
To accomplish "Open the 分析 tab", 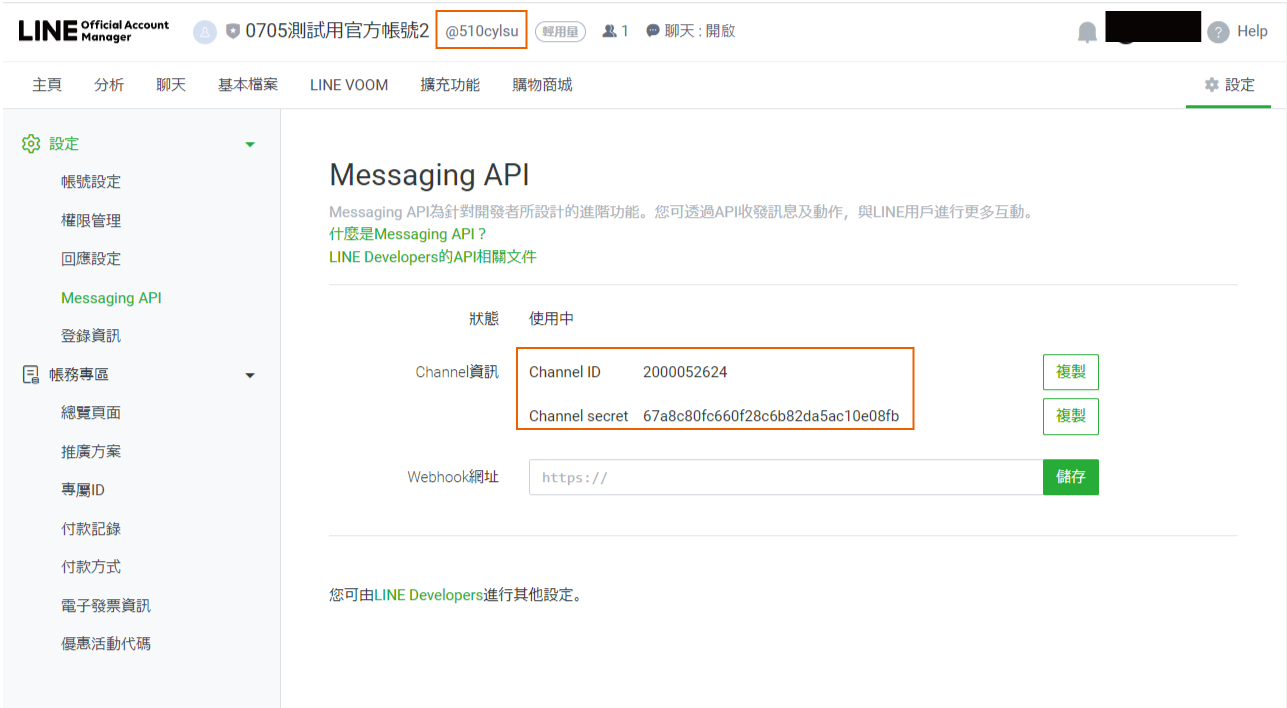I will [109, 85].
